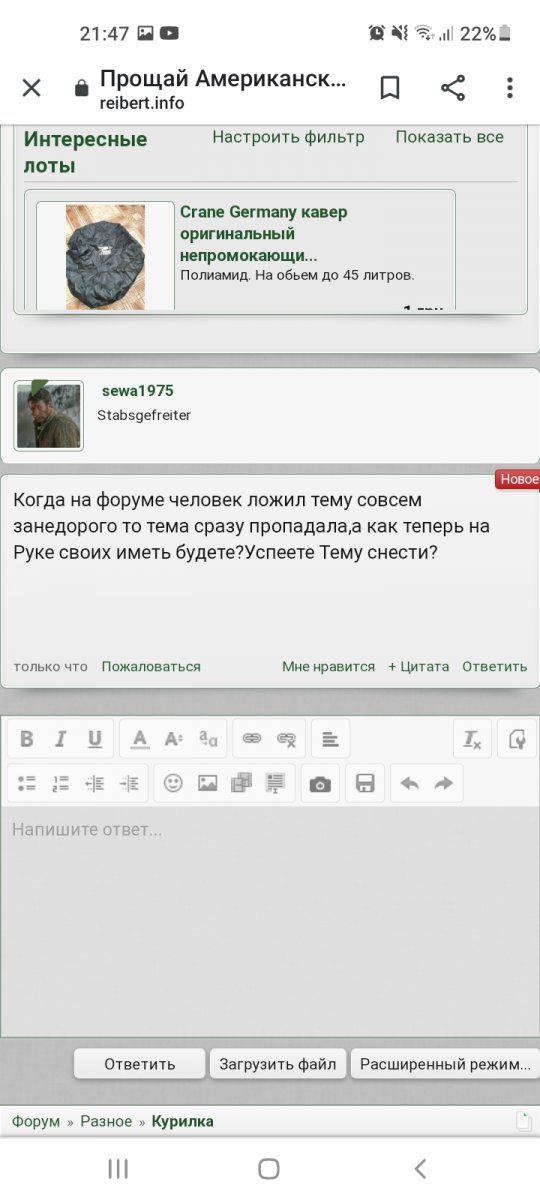The height and width of the screenshot is (1200, 540).
Task: Share the page with share icon
Action: click(453, 88)
